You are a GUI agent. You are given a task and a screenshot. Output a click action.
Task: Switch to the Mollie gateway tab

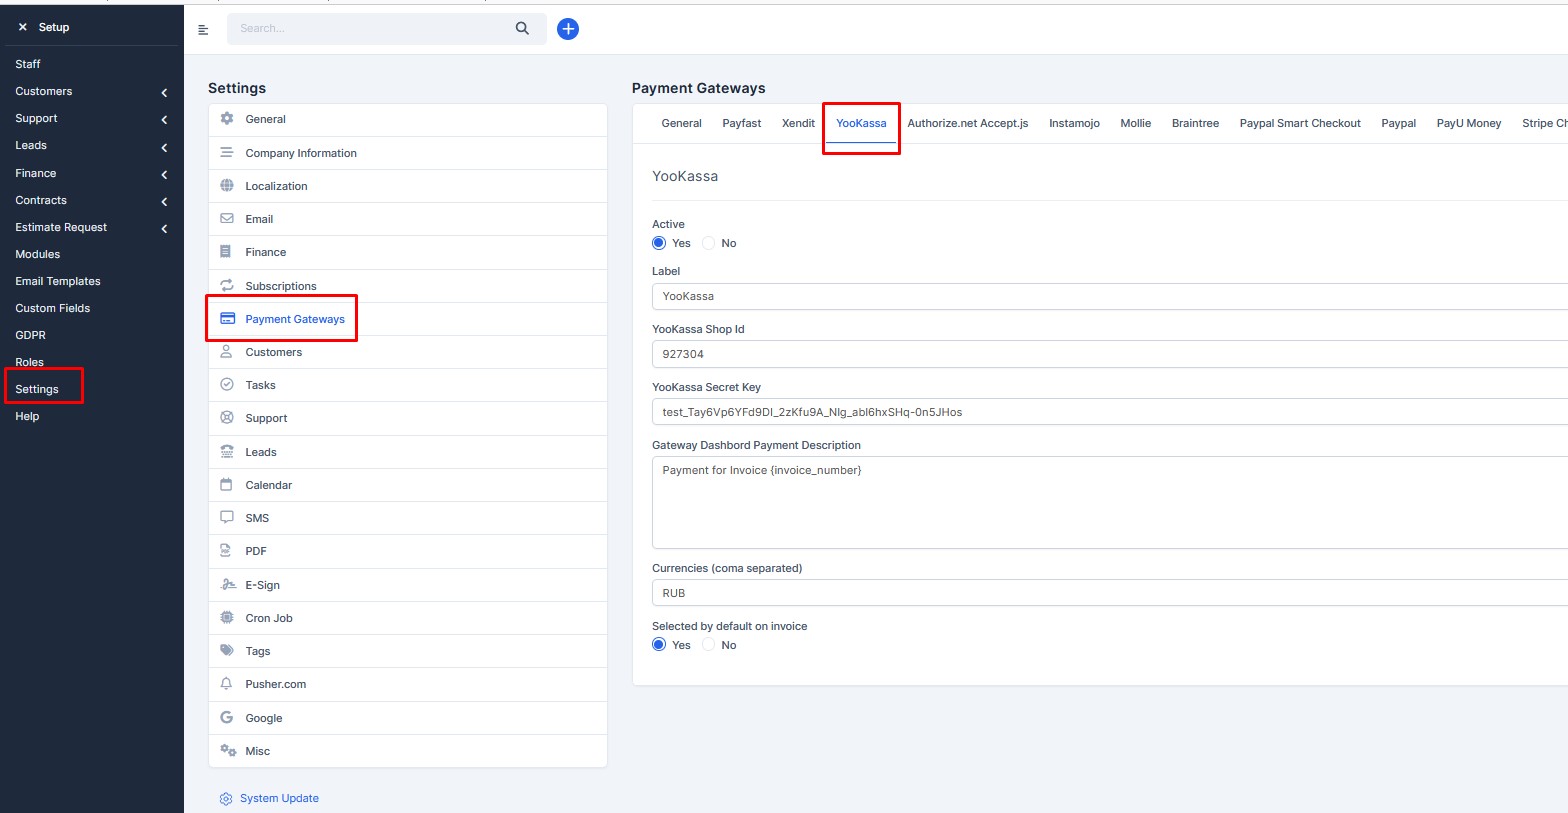coord(1135,123)
